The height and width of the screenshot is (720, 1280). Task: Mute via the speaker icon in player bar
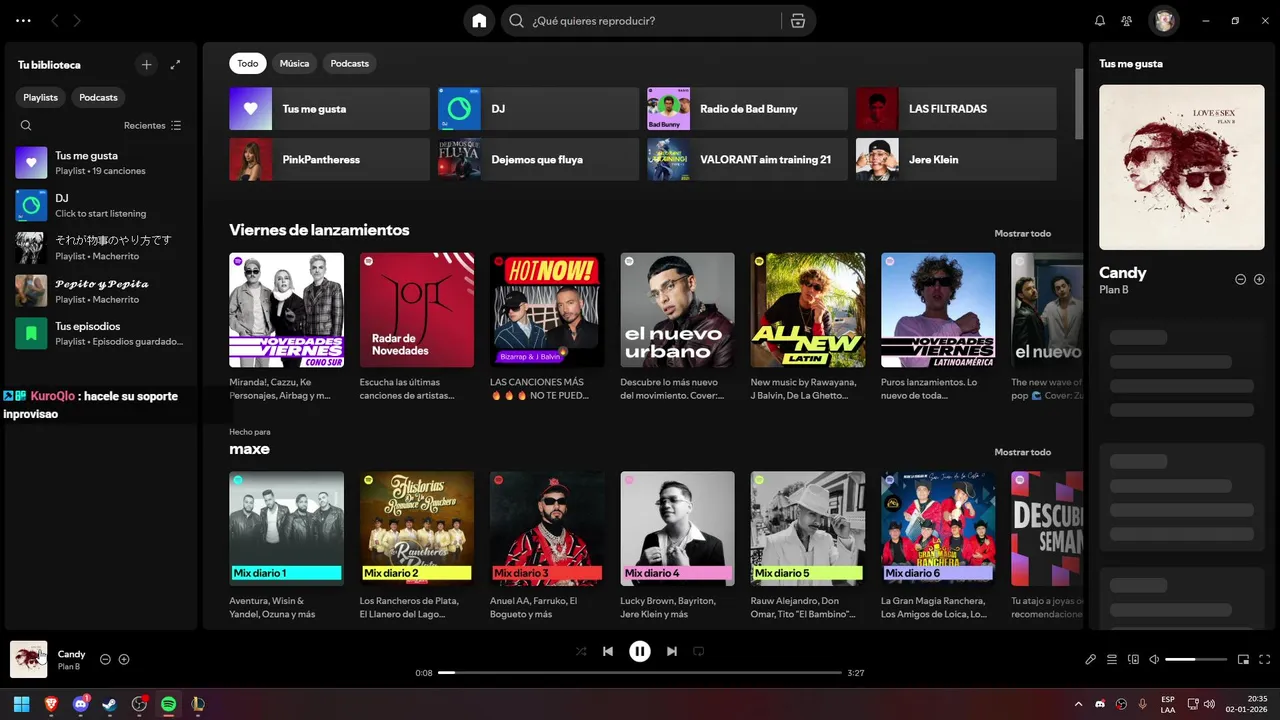(1154, 659)
